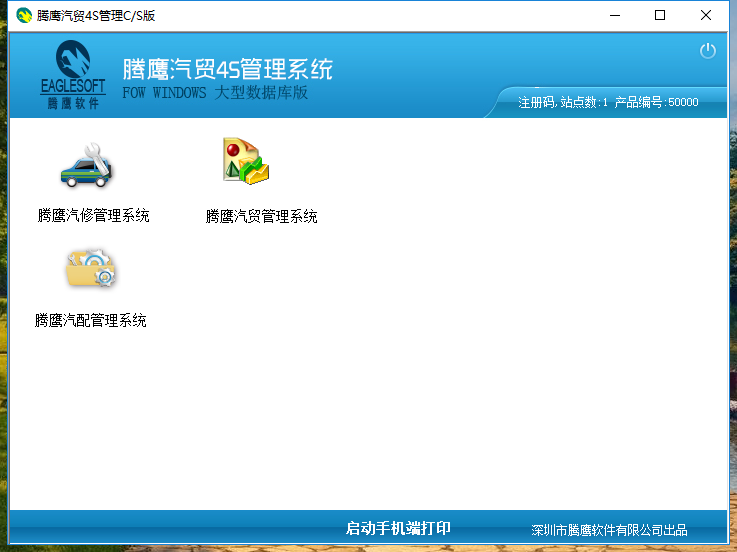Close the 腾鹰汽贸4S管理 window

click(706, 16)
